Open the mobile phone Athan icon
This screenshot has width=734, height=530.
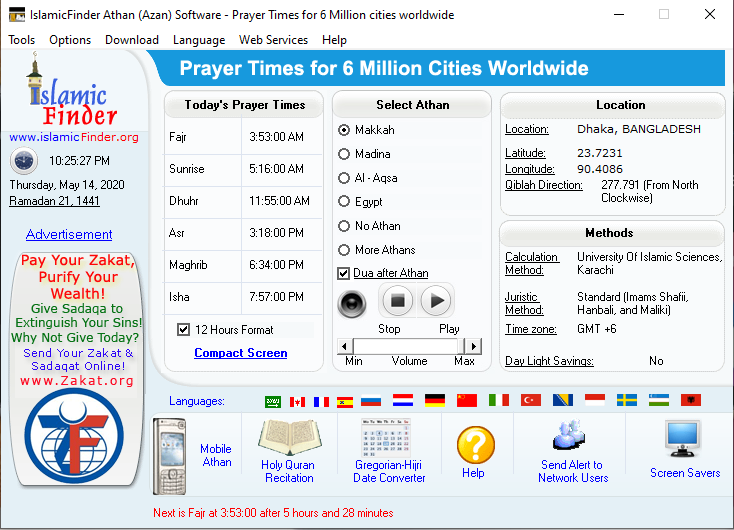(x=169, y=456)
